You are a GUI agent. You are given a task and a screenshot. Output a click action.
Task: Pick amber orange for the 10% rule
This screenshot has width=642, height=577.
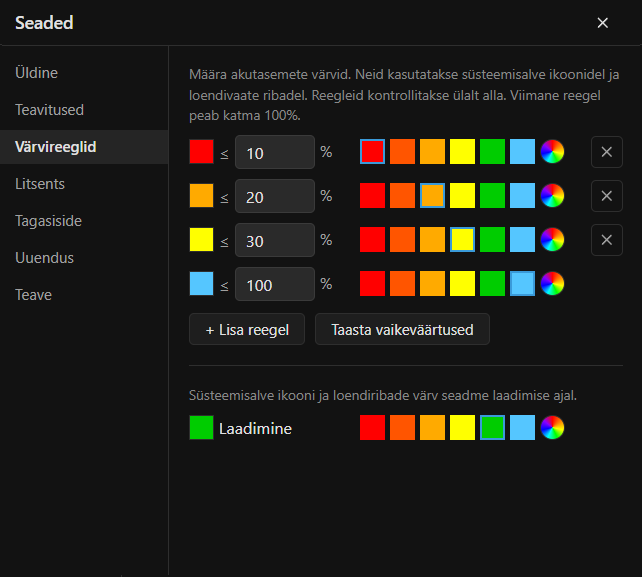432,152
